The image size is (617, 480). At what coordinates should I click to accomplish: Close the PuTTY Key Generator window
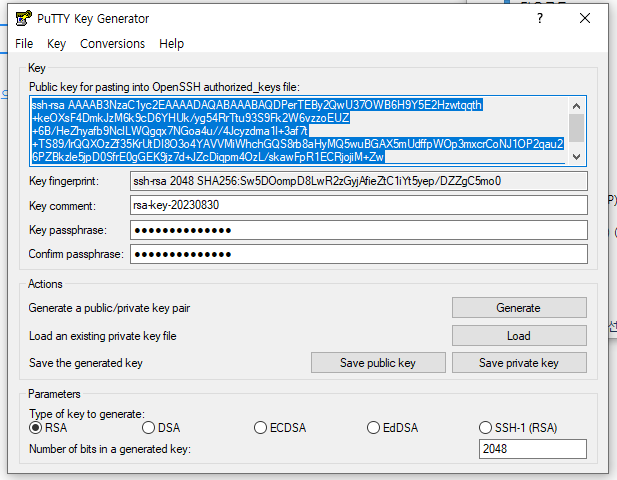585,18
